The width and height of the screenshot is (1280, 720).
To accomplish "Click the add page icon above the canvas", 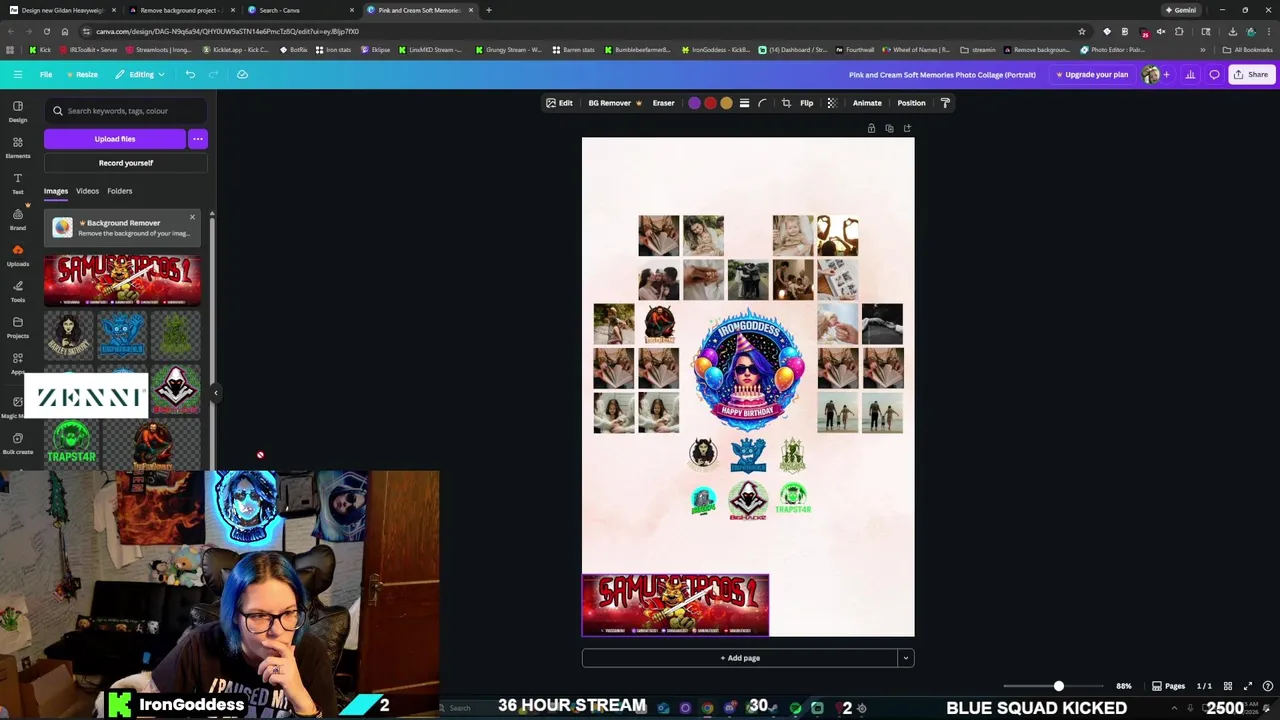I will click(907, 128).
